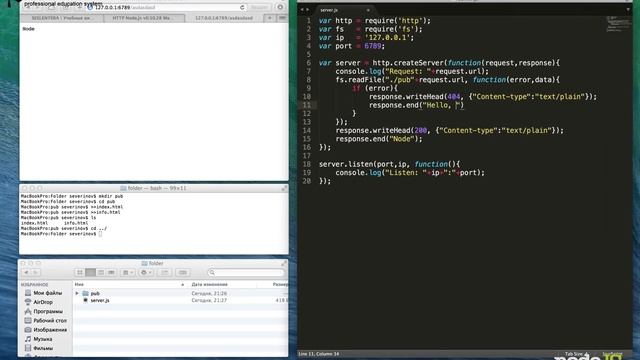
Task: Open Изображения in the Finder sidebar
Action: point(46,330)
